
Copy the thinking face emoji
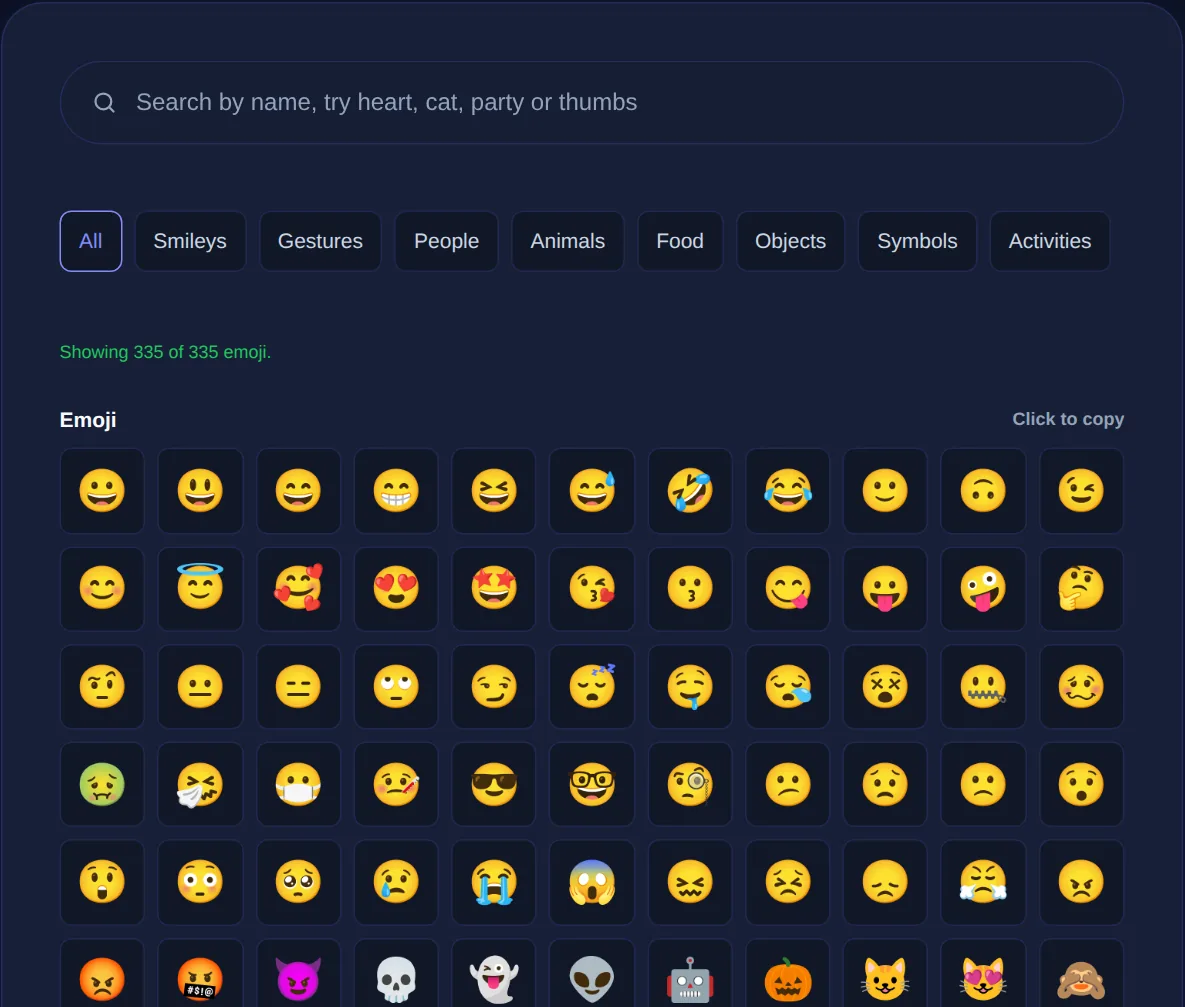(x=1081, y=588)
